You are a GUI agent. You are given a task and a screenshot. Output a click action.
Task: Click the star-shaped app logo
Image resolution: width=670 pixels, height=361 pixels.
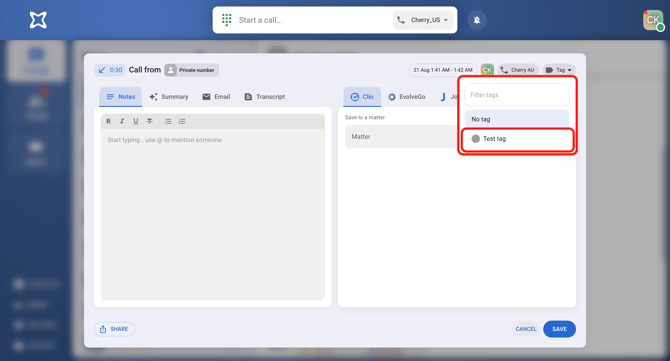click(x=38, y=20)
